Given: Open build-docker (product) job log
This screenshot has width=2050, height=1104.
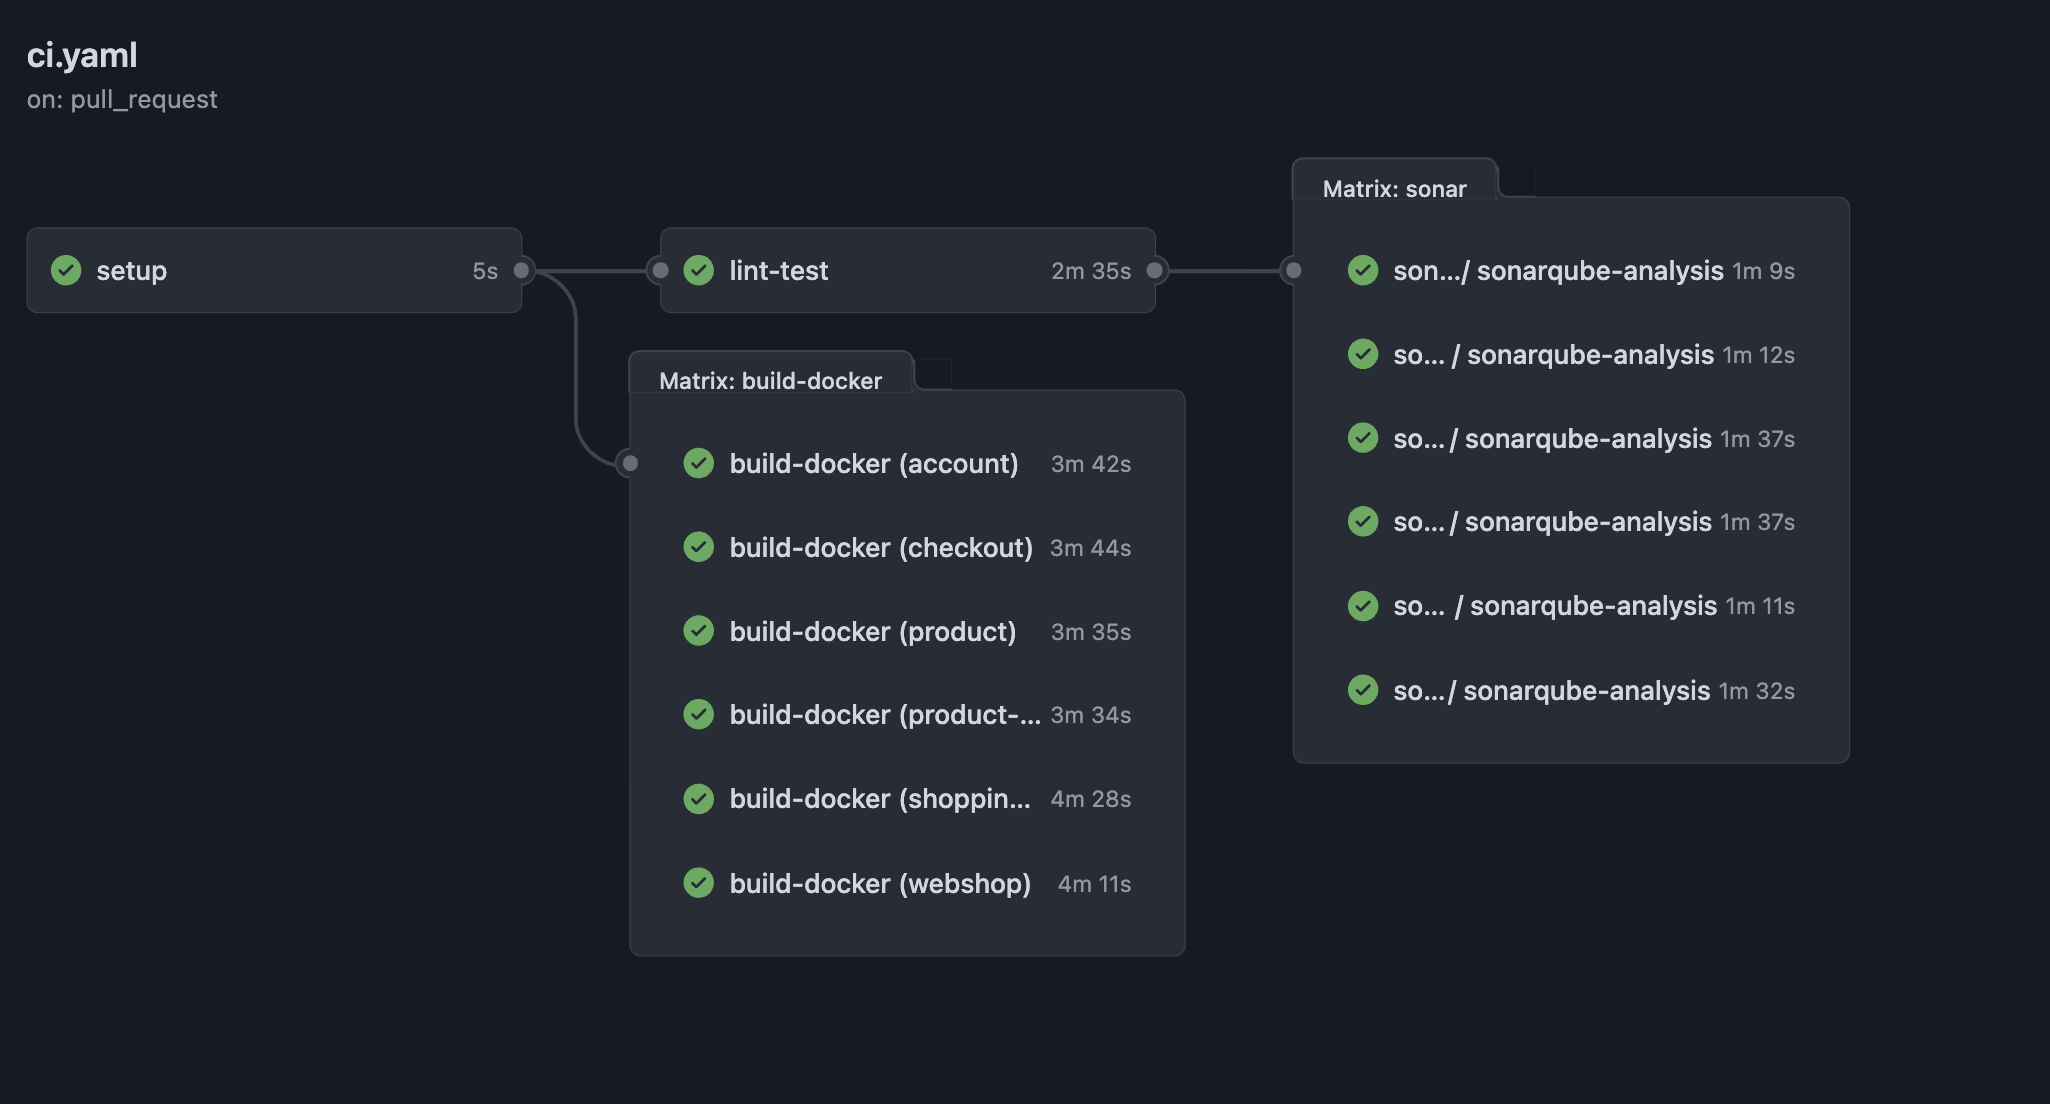Looking at the screenshot, I should 872,631.
